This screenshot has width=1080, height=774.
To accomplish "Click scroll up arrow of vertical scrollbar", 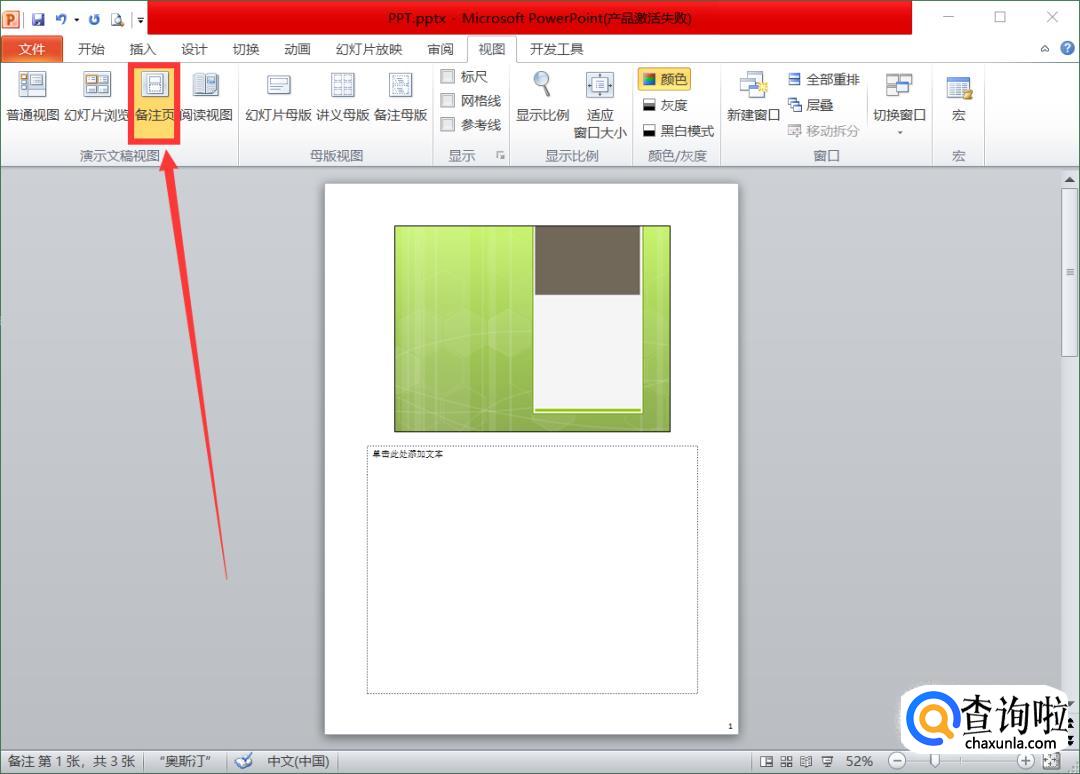I will (1069, 179).
